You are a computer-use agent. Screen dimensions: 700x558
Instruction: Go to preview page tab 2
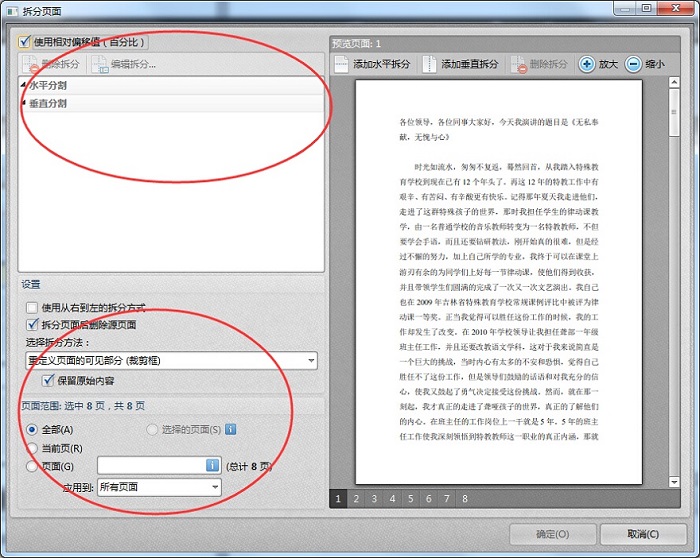[356, 499]
